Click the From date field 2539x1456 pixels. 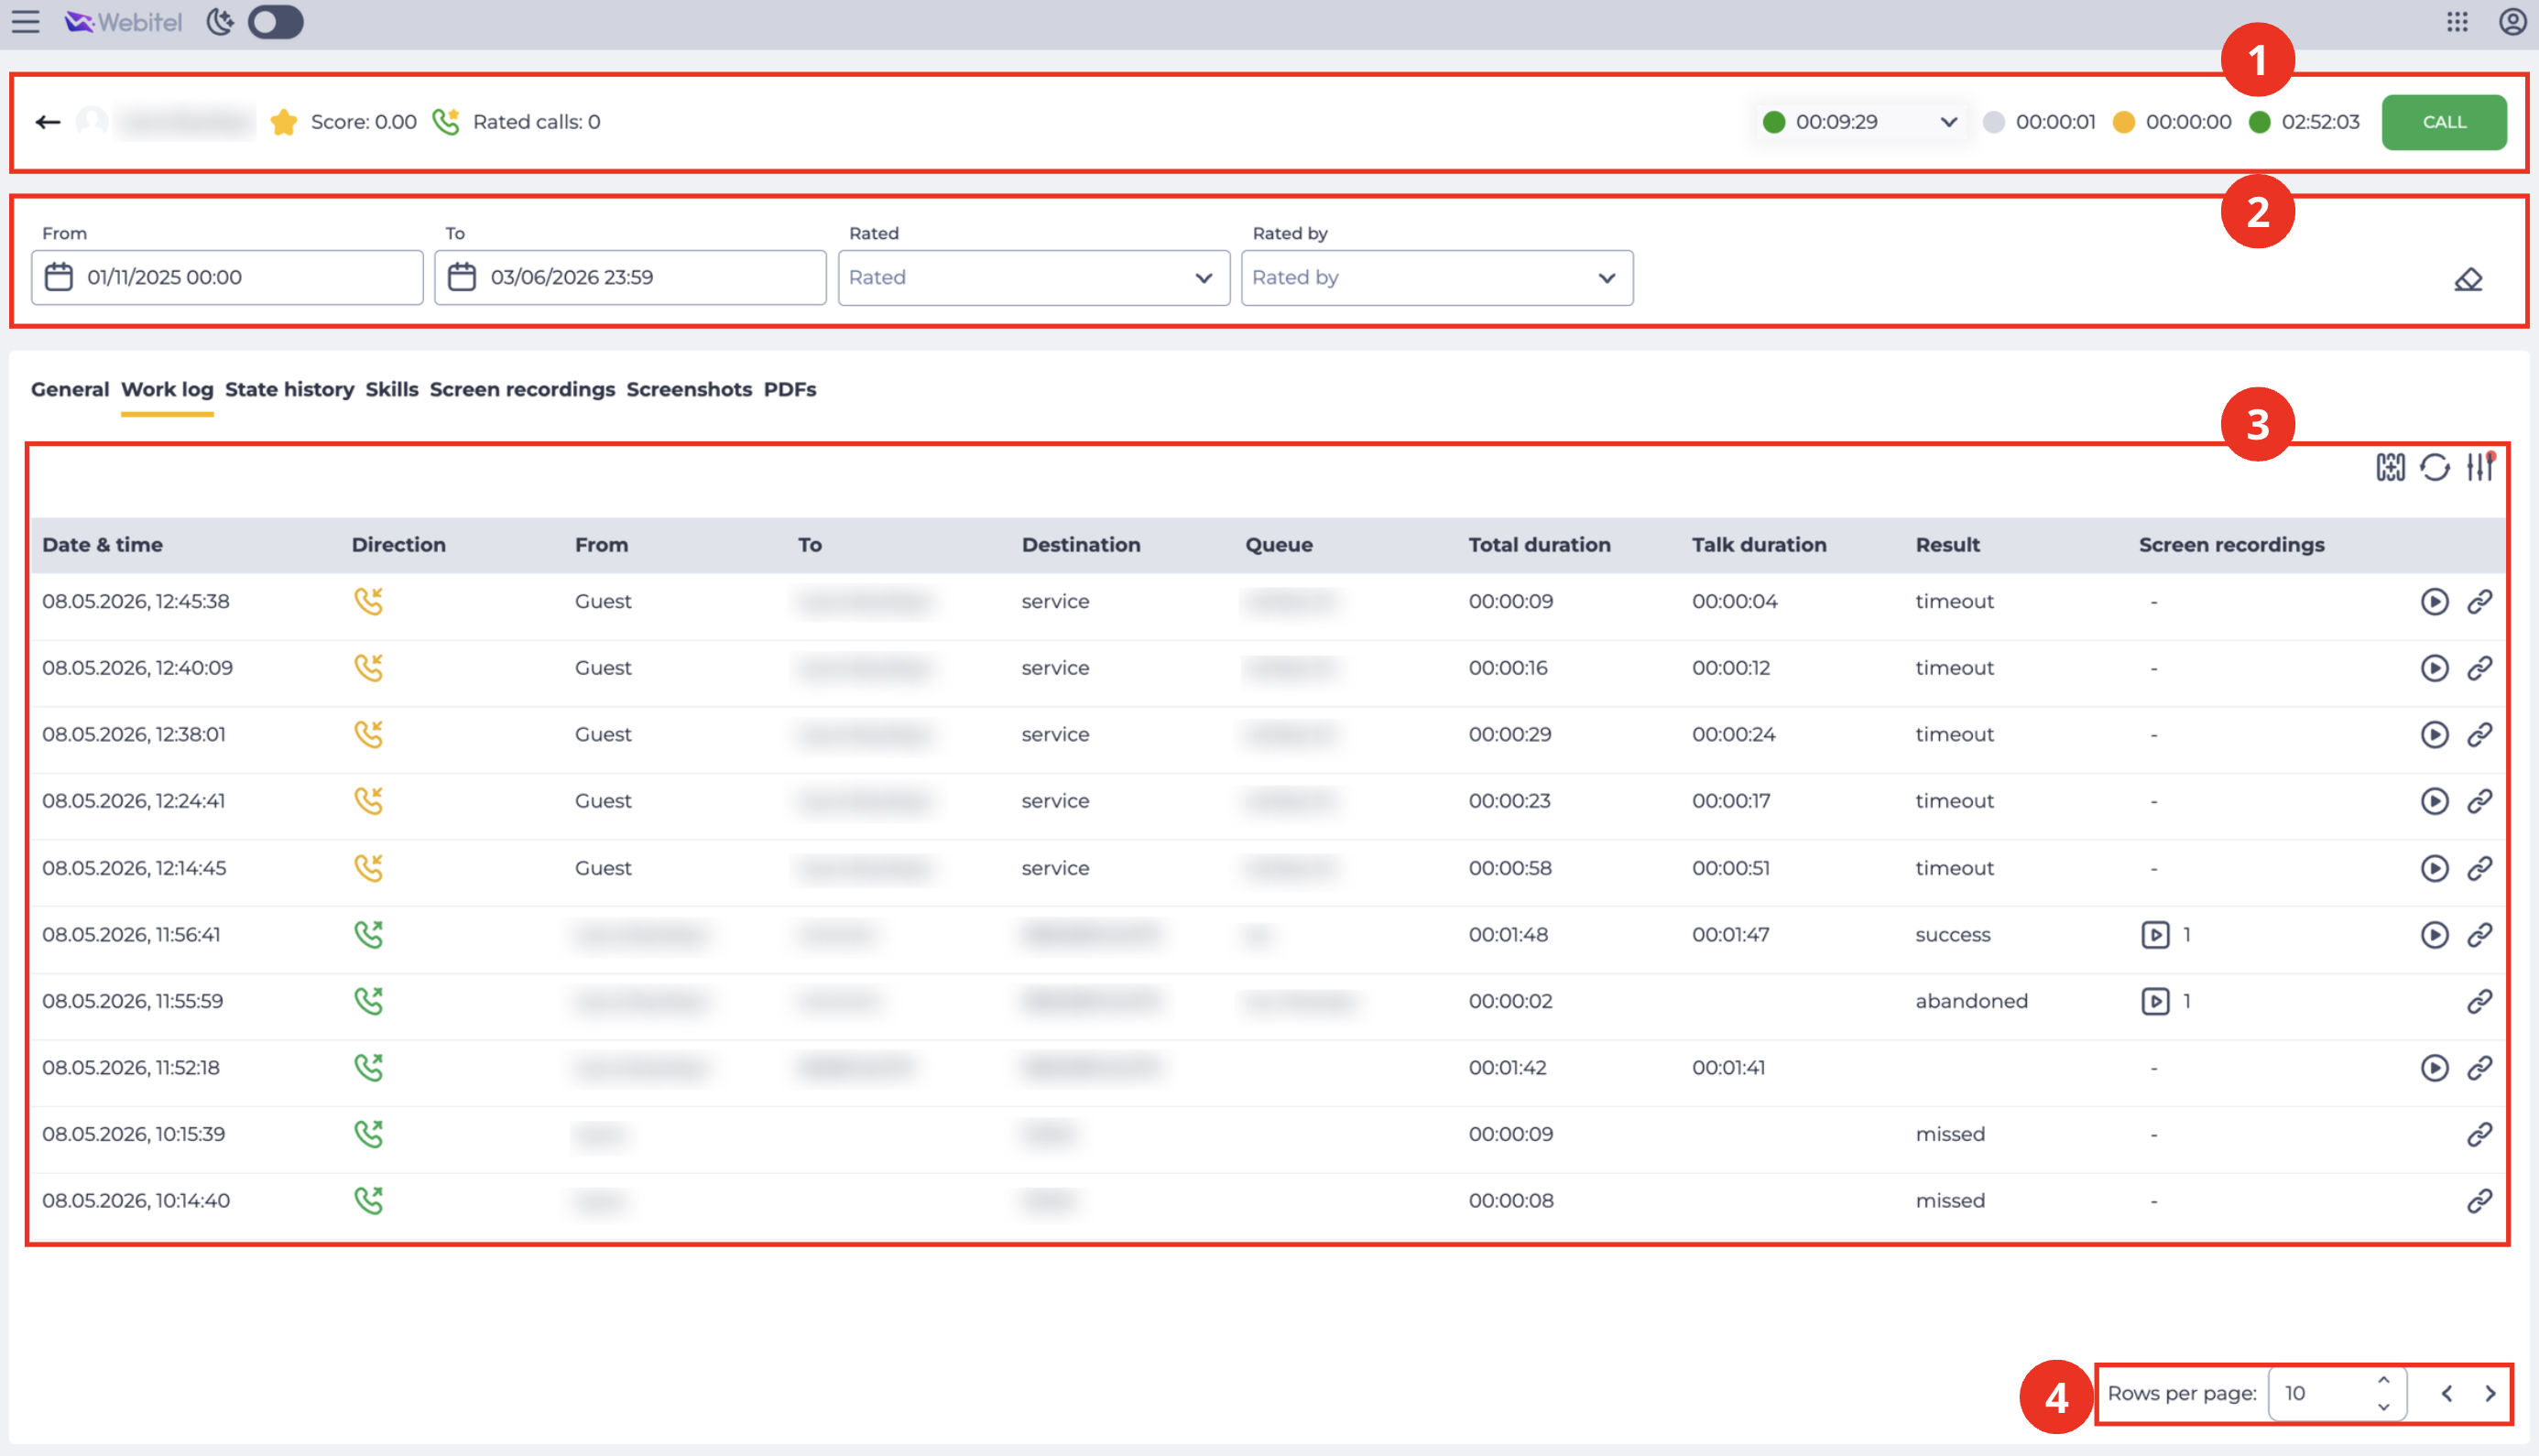coord(227,277)
